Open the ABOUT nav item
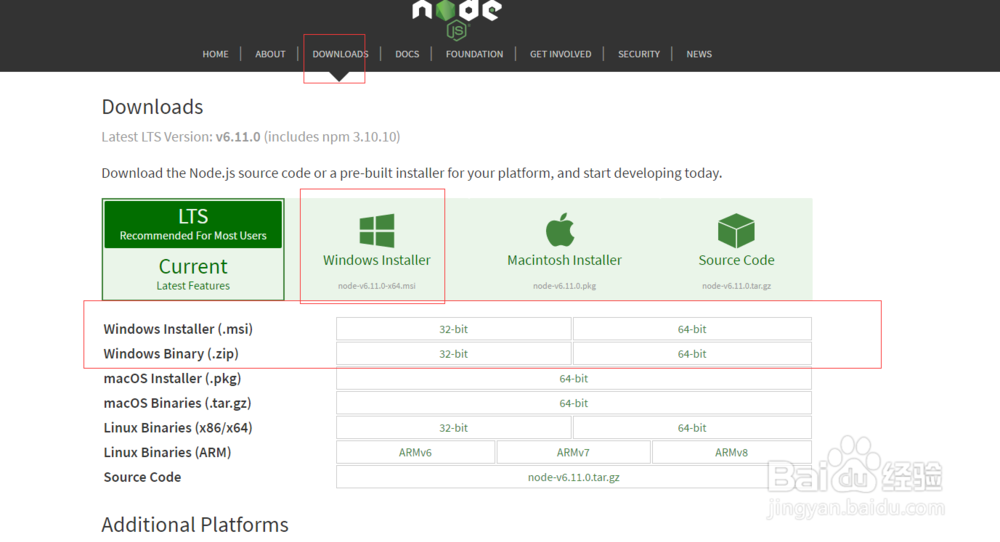 [x=270, y=54]
